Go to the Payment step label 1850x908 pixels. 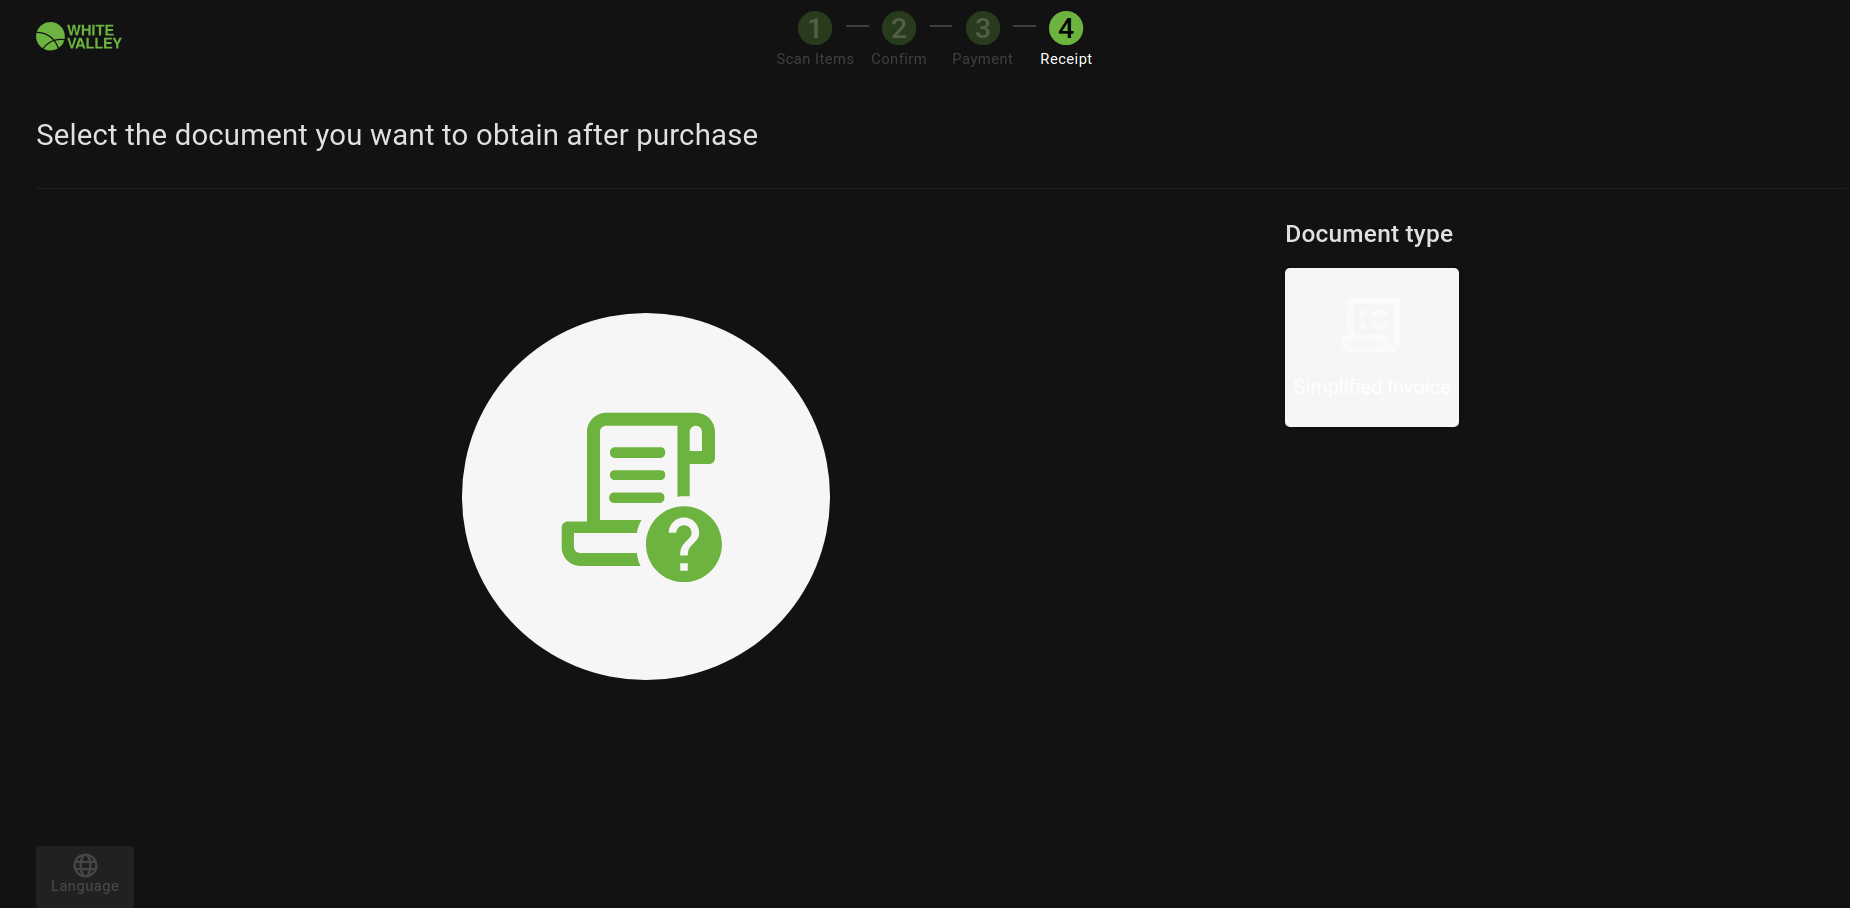click(982, 59)
